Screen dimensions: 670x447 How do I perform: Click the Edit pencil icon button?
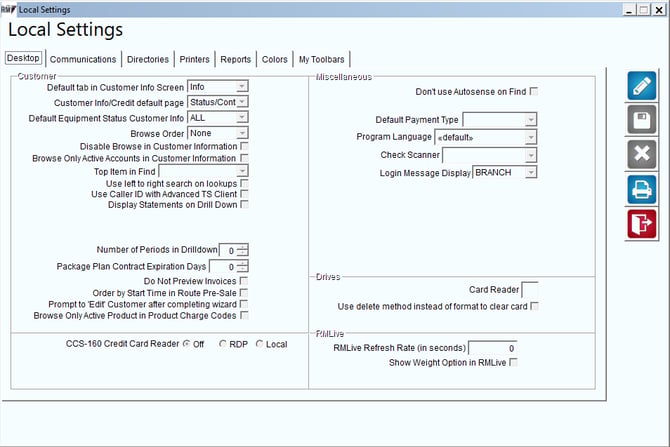pyautogui.click(x=642, y=86)
